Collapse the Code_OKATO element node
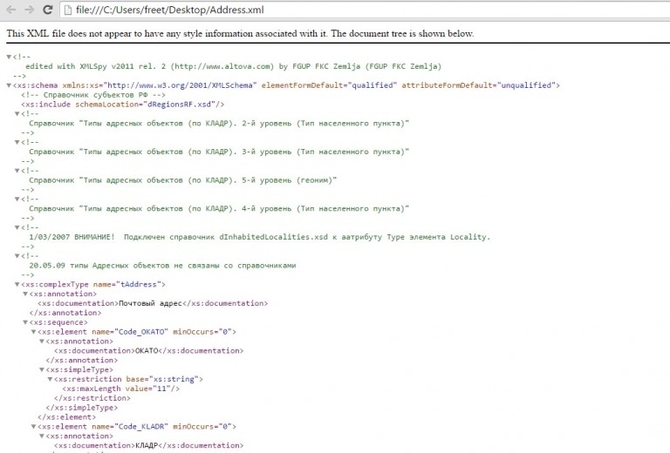 pos(33,332)
